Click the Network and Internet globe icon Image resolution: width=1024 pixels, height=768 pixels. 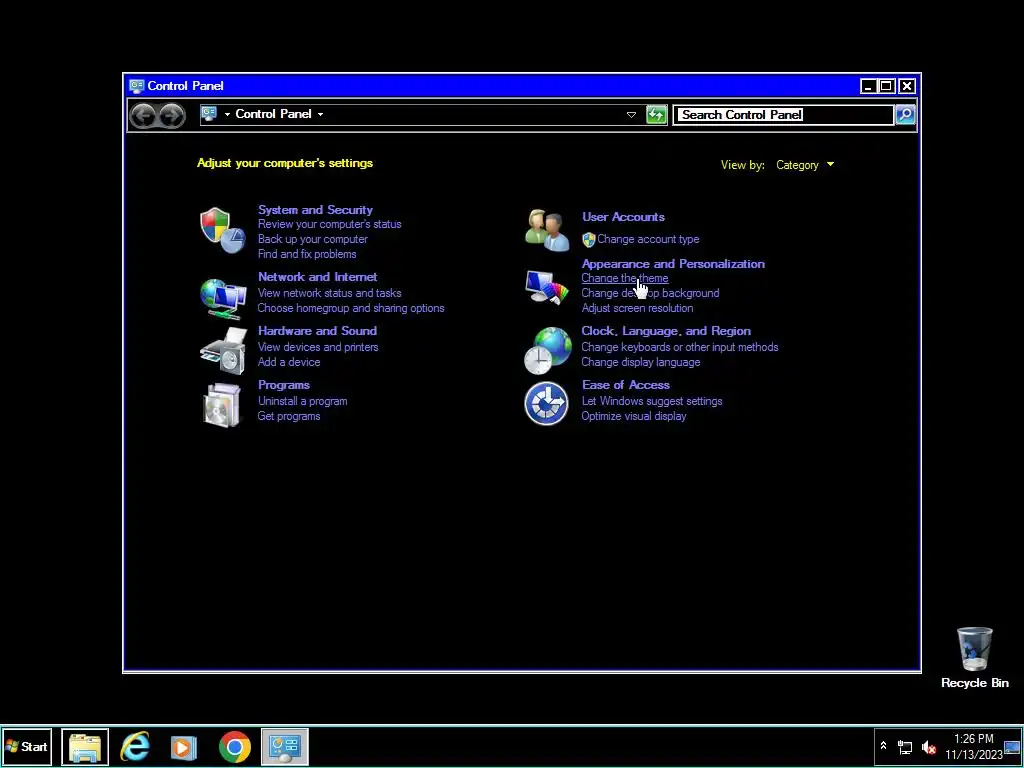click(223, 298)
